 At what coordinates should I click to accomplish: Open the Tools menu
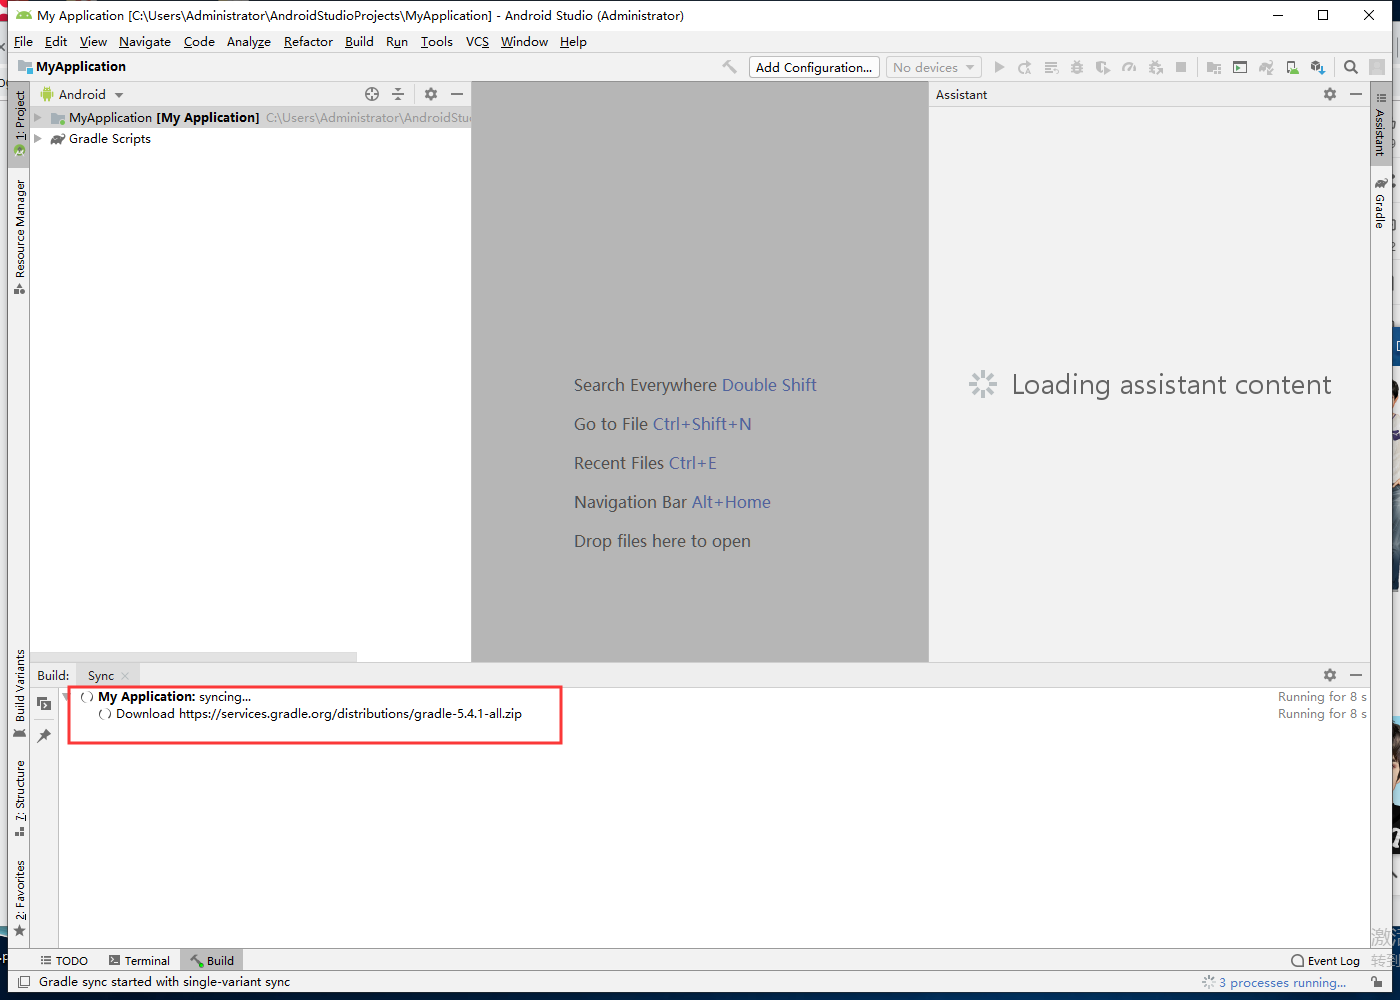(436, 41)
